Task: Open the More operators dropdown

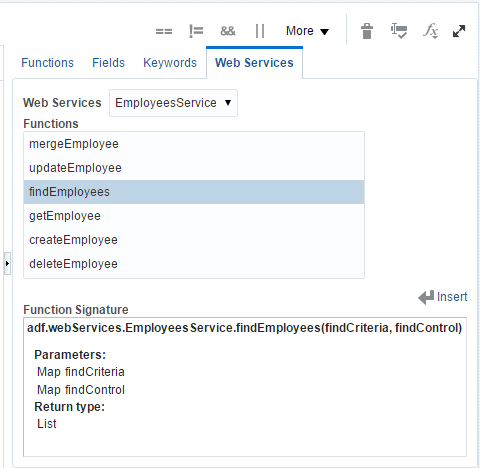Action: tap(307, 31)
